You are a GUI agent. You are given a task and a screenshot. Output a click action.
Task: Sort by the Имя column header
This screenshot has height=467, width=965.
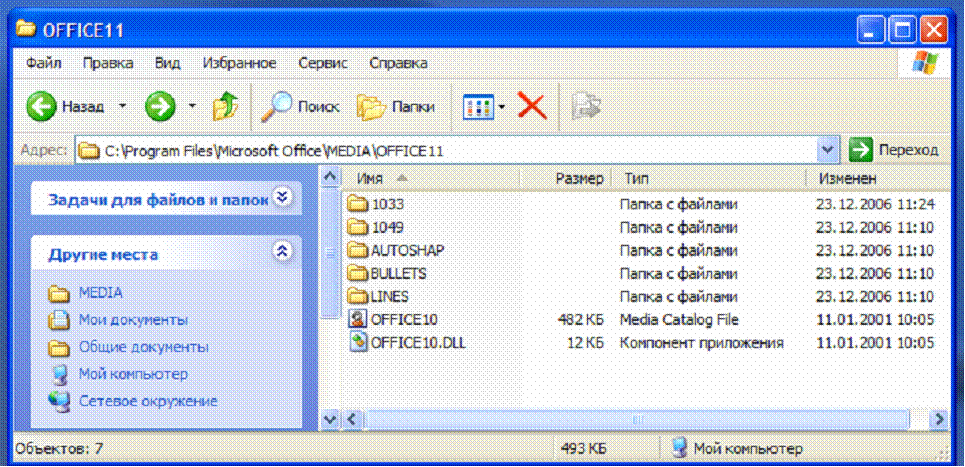coord(431,178)
